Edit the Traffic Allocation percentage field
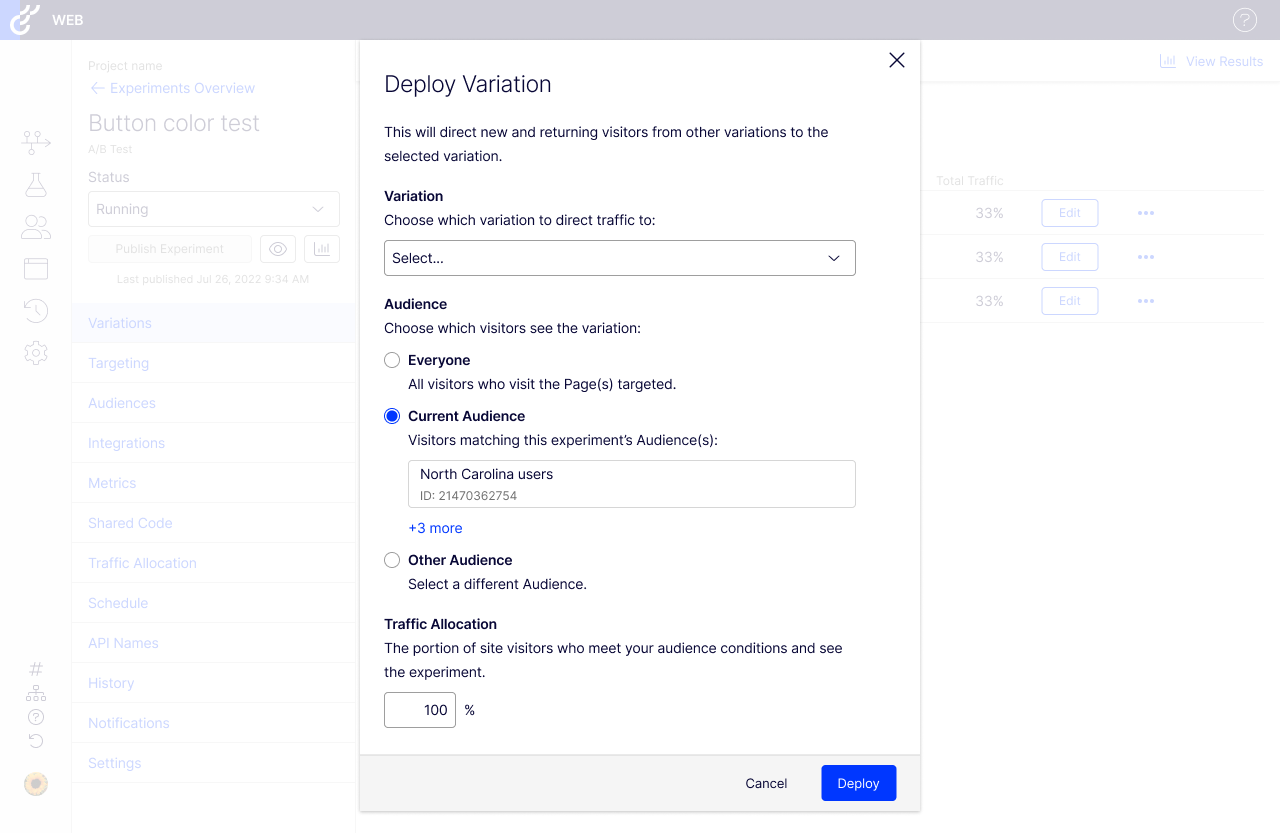The height and width of the screenshot is (835, 1280). pos(420,710)
